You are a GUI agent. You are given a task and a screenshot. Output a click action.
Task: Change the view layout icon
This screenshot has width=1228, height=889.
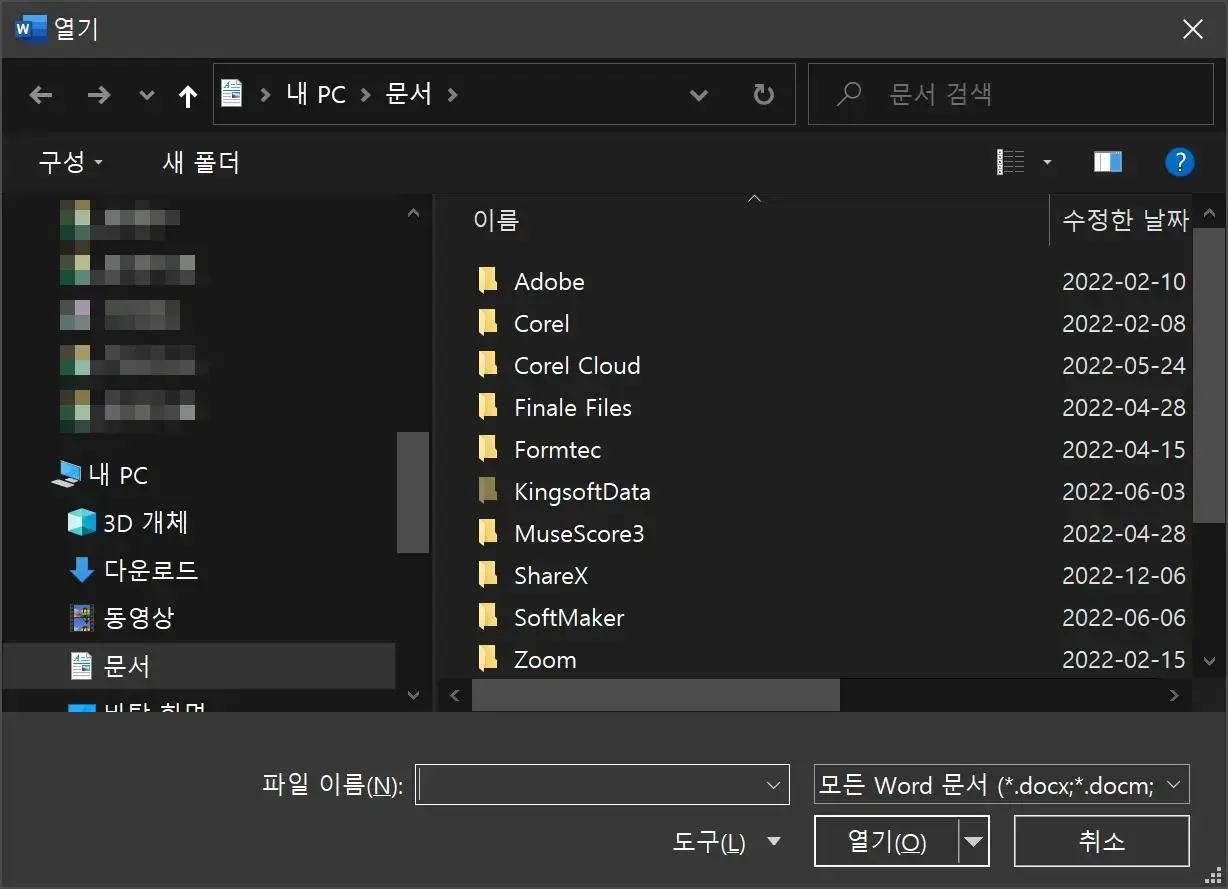coord(1011,162)
